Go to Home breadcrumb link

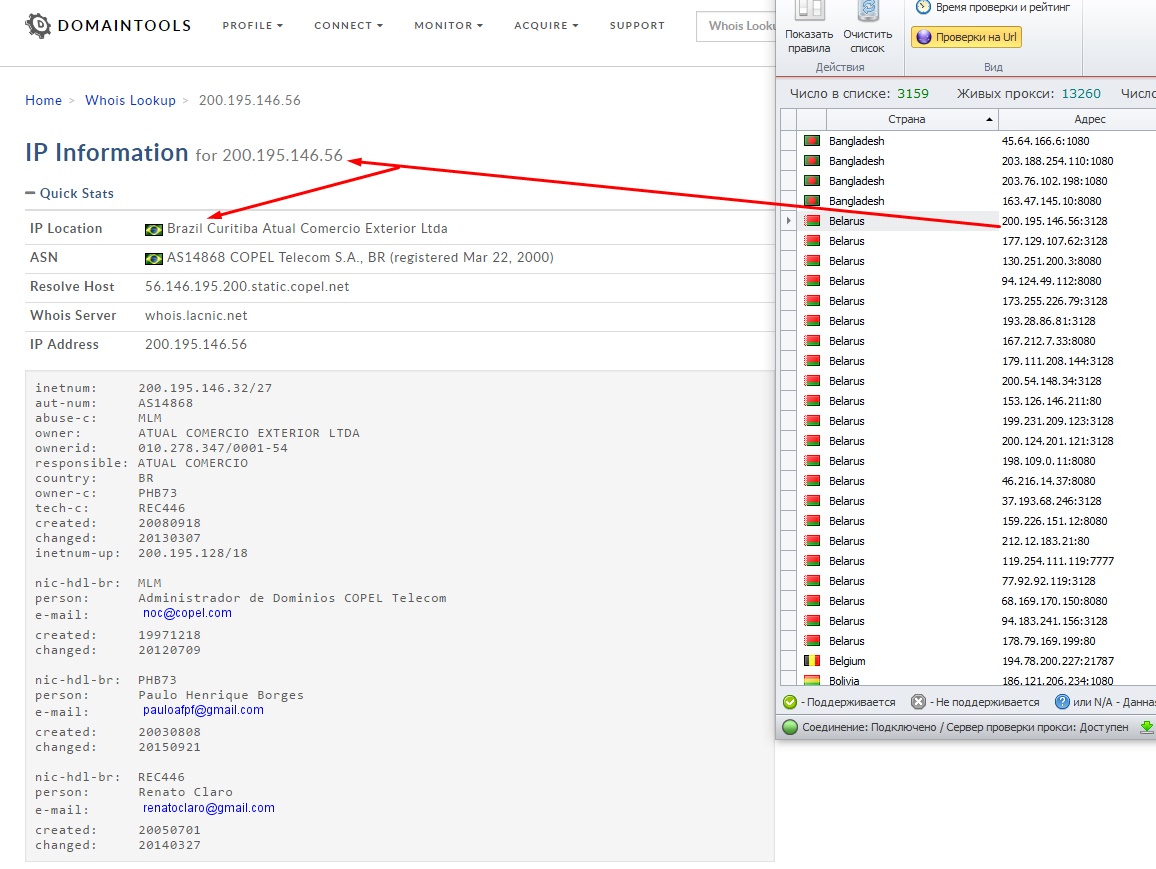tap(43, 100)
